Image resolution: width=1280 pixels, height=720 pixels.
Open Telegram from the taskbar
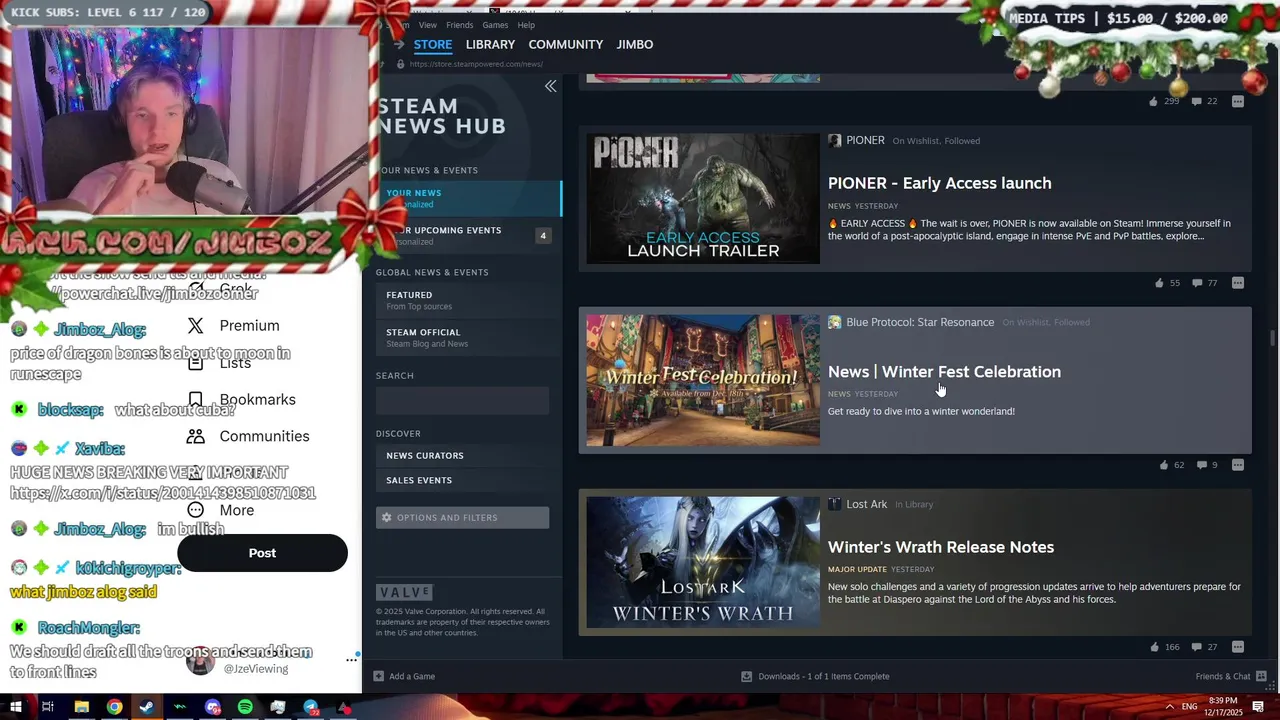311,707
